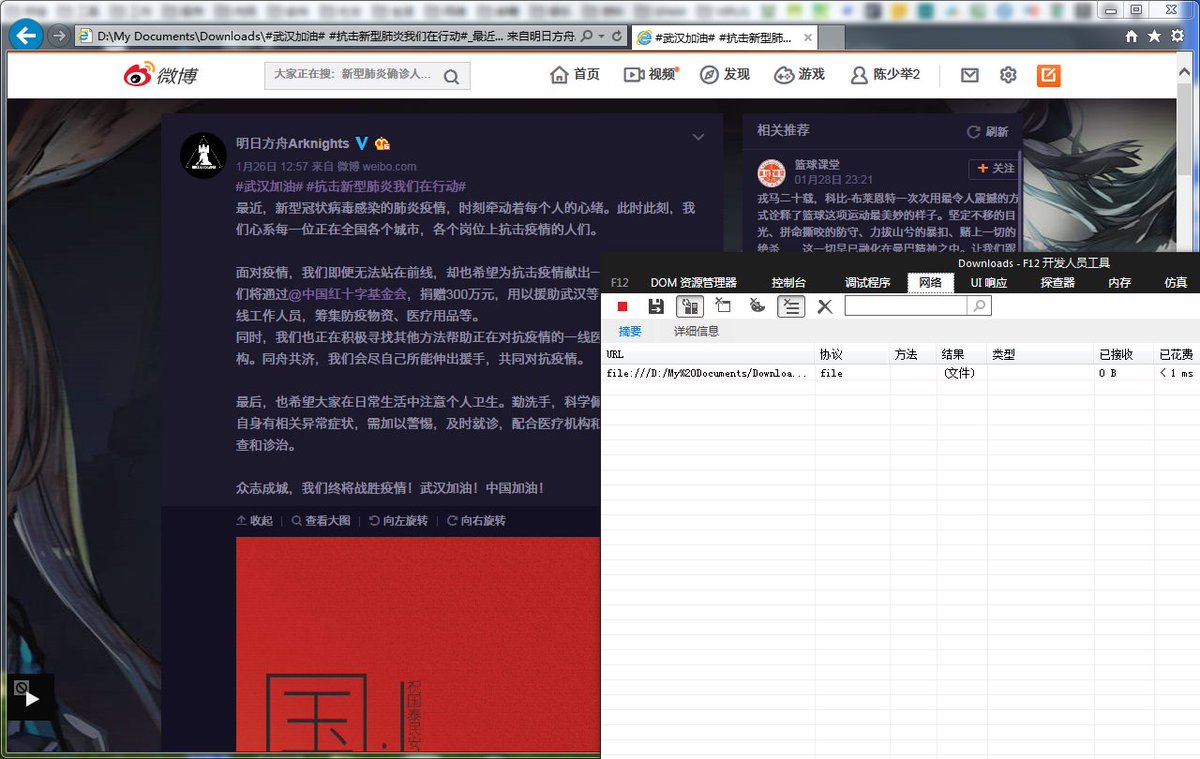
Task: Collapse the image with 收起
Action: coord(254,521)
